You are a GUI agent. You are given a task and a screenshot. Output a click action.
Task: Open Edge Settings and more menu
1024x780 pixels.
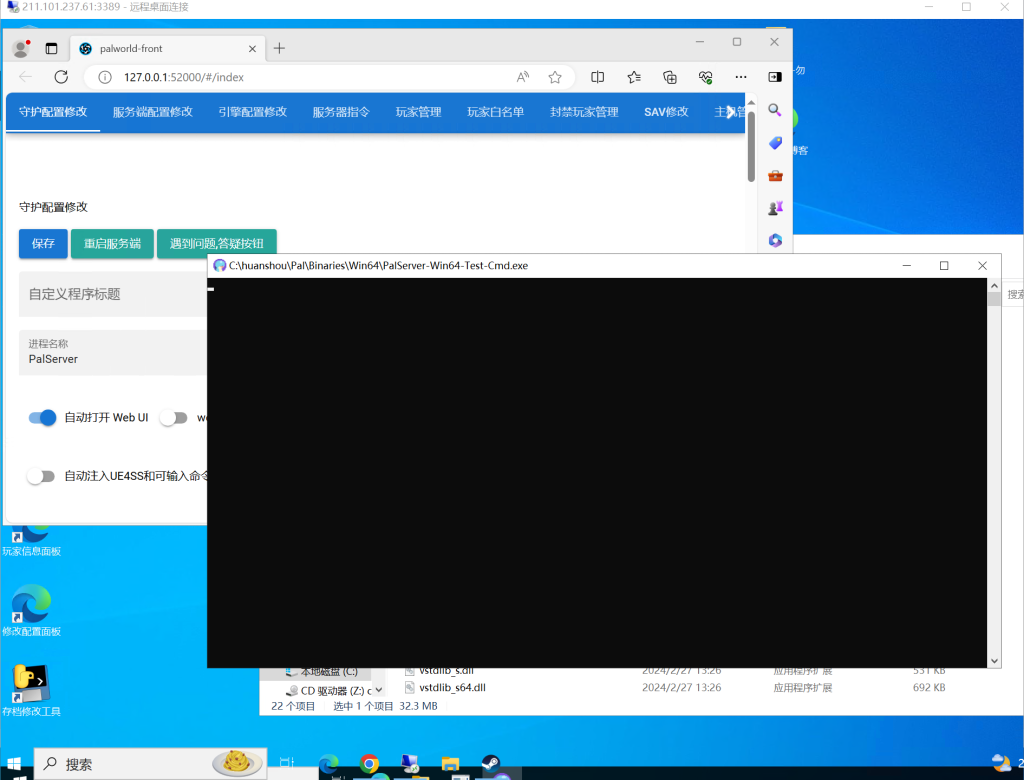point(741,77)
